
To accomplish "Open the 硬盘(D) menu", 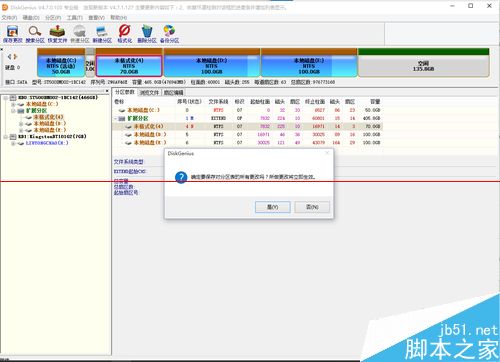I will [x=31, y=17].
